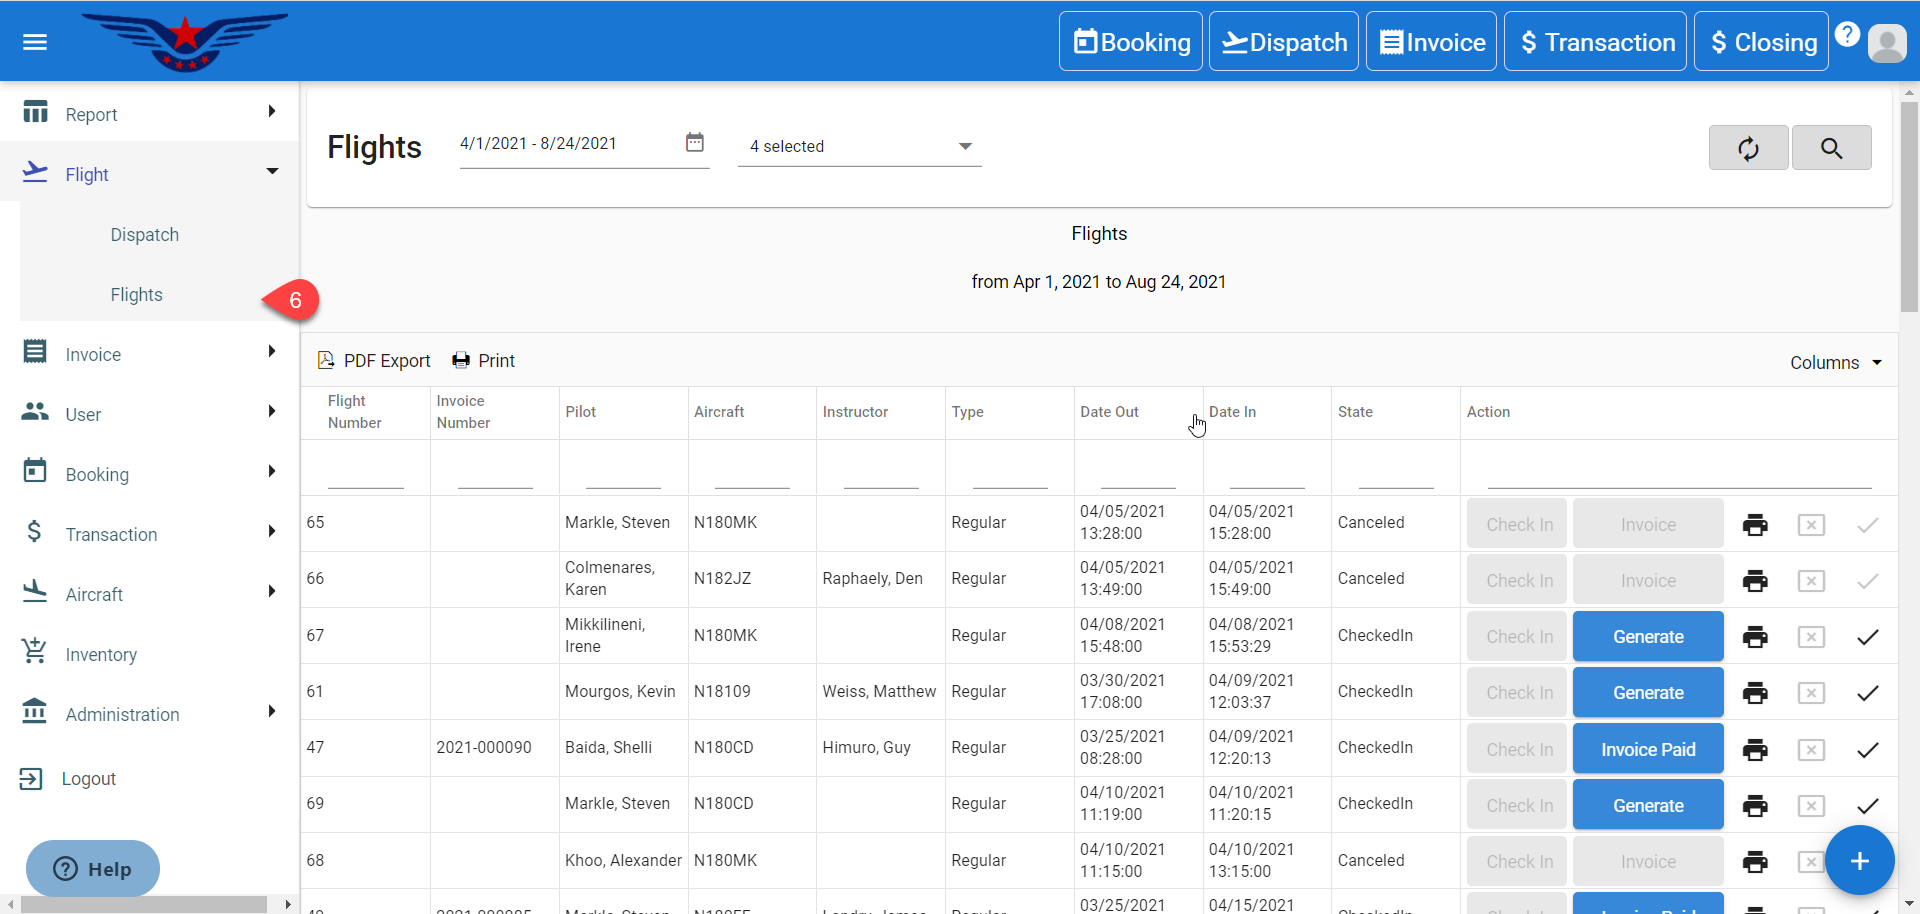The image size is (1920, 914).
Task: Toggle the checkmark for flight 61
Action: 1867,693
